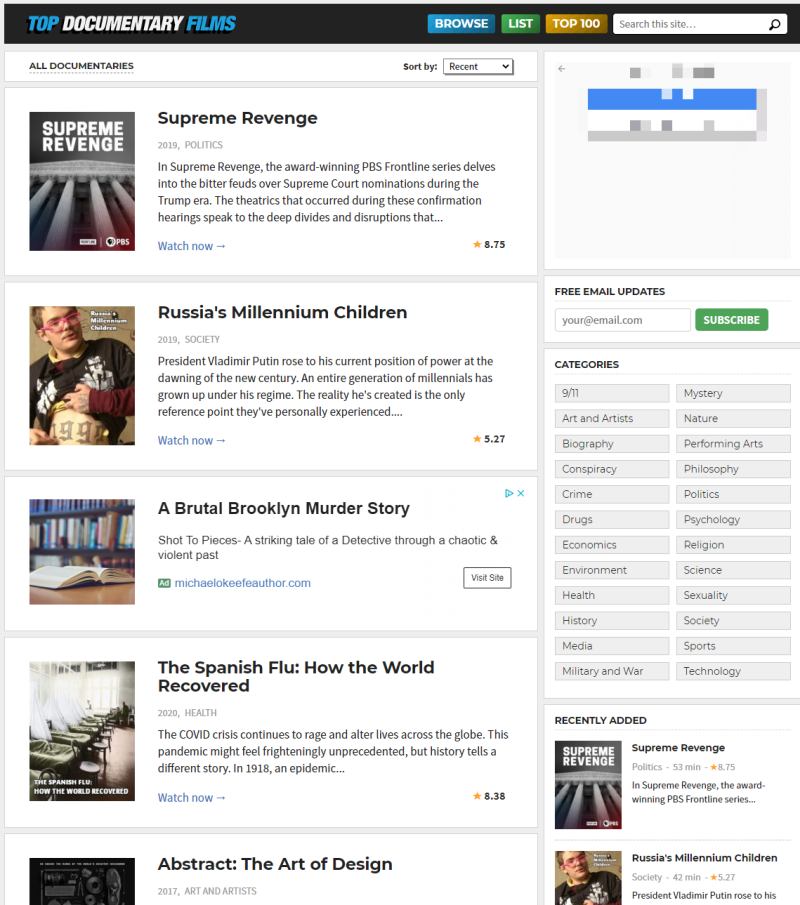Click the Top Documentary Films logo
Viewport: 800px width, 905px height.
[x=132, y=24]
